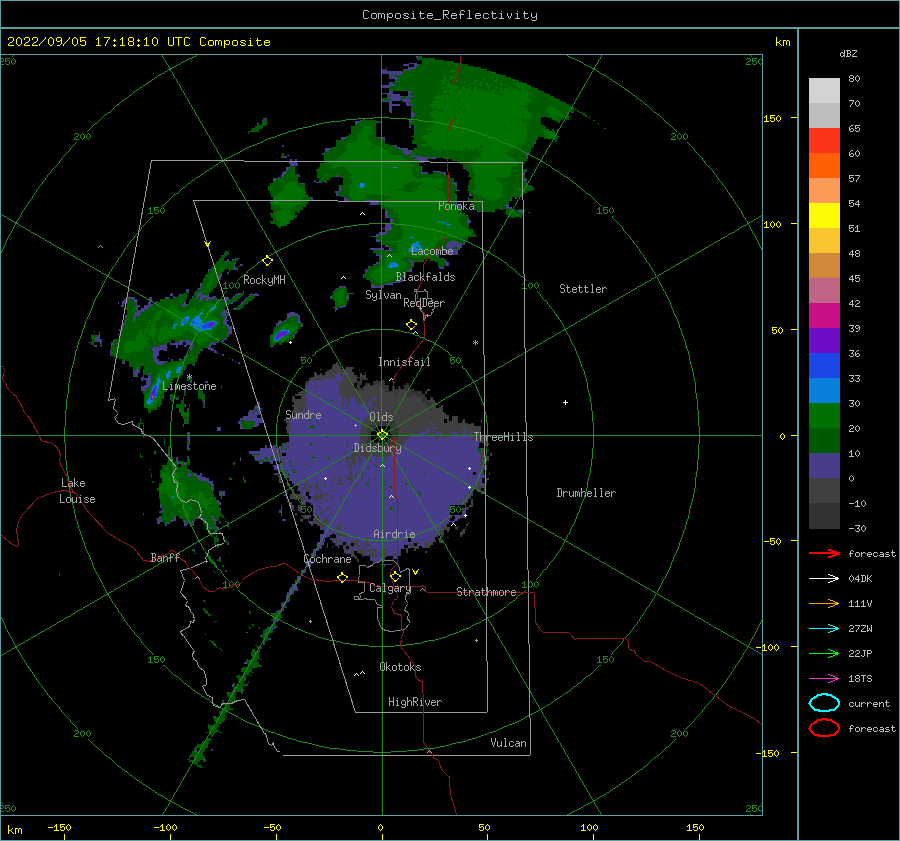The width and height of the screenshot is (900, 841).
Task: Click the Banff label
Action: (165, 557)
